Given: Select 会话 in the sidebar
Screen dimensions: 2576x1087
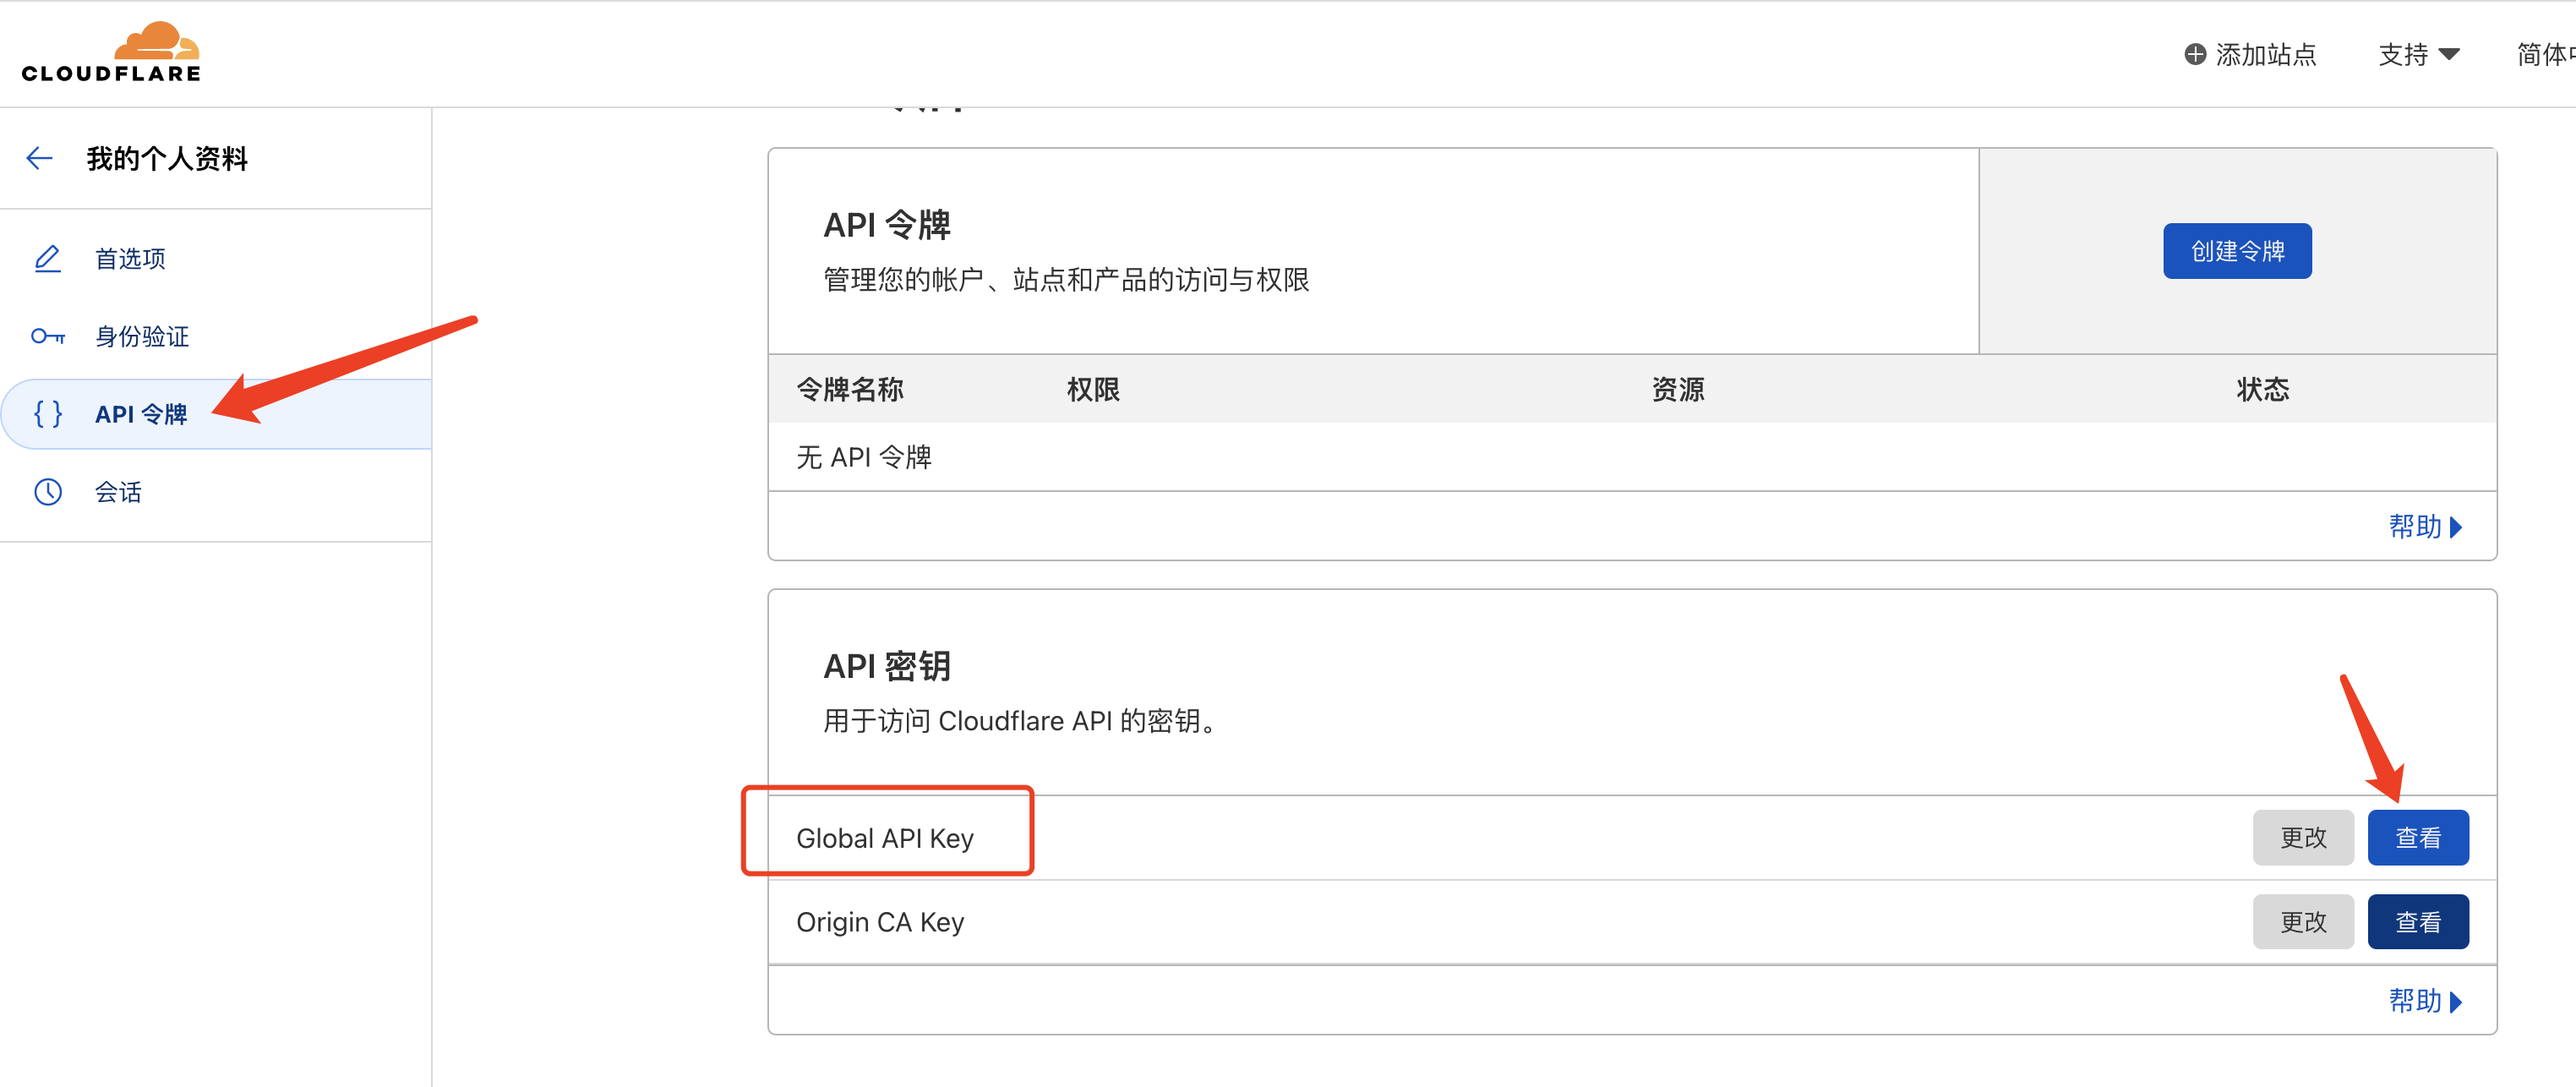Looking at the screenshot, I should coord(118,491).
